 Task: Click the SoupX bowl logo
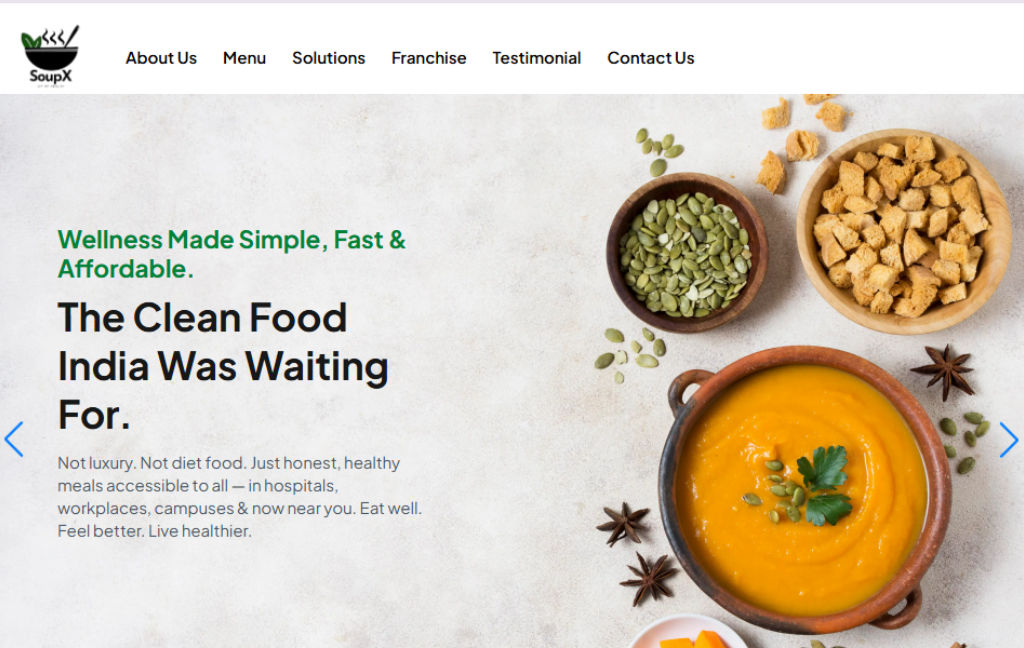pos(50,56)
